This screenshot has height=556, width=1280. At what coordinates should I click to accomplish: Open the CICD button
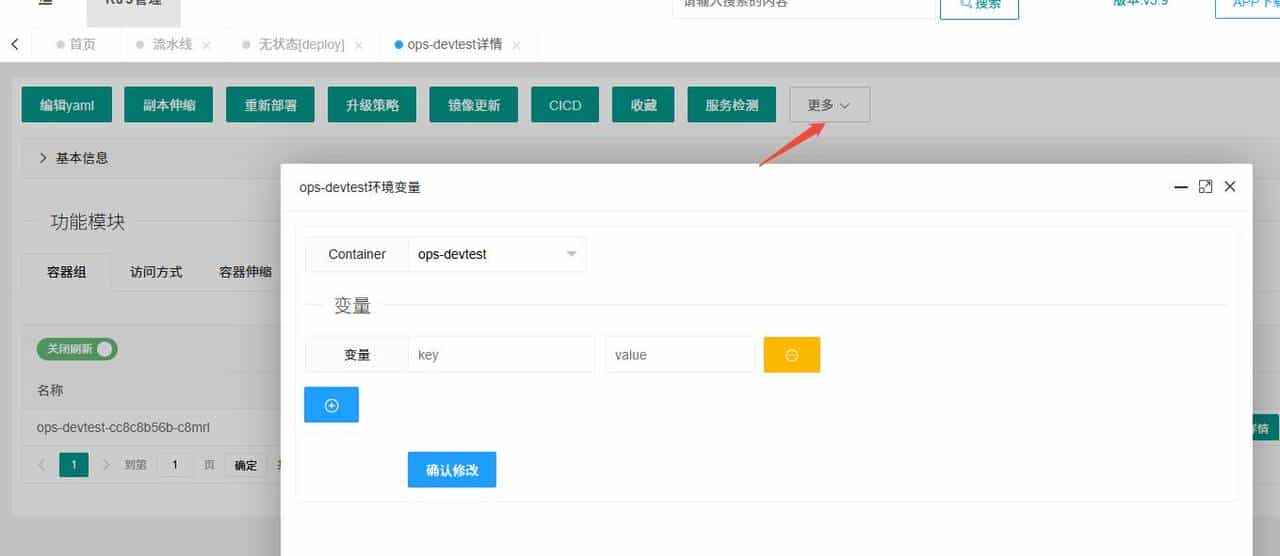565,105
